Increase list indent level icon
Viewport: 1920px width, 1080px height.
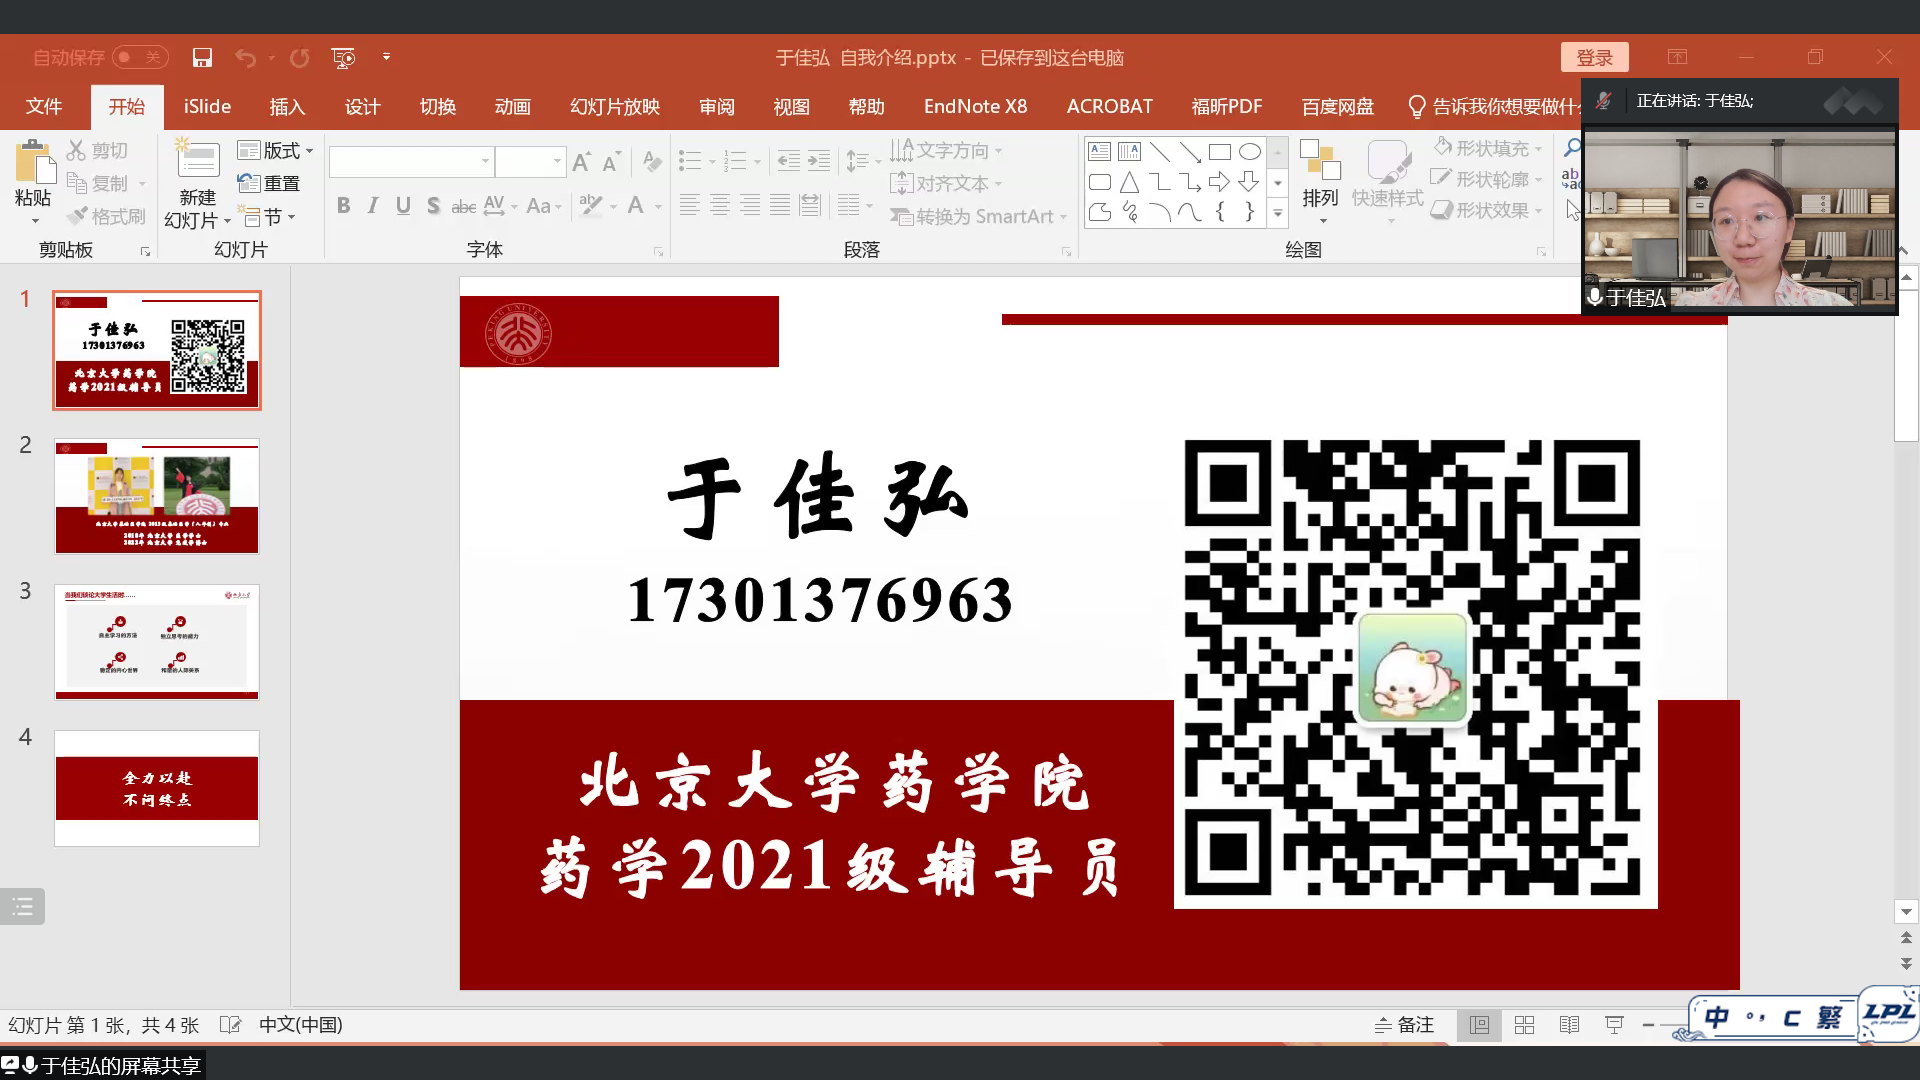(819, 160)
